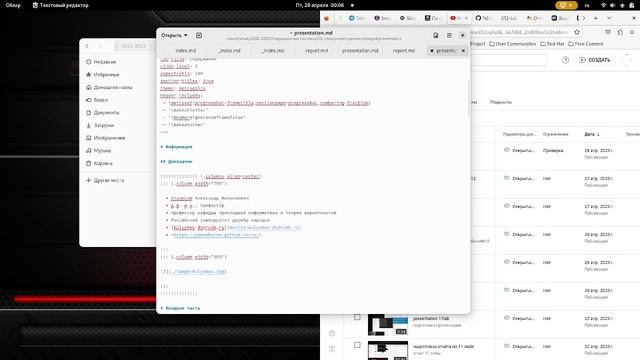Switch to the Telegram browser tab
This screenshot has width=640, height=360.
pyautogui.click(x=357, y=18)
